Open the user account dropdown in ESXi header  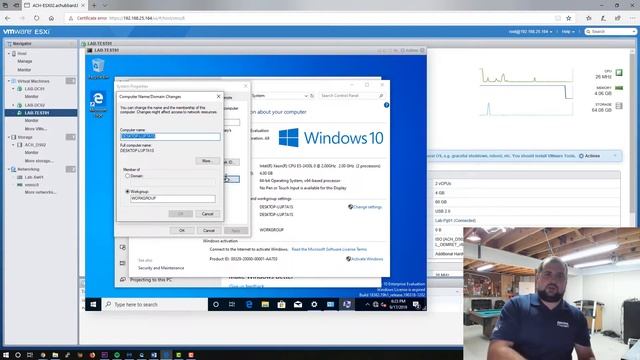pos(530,31)
